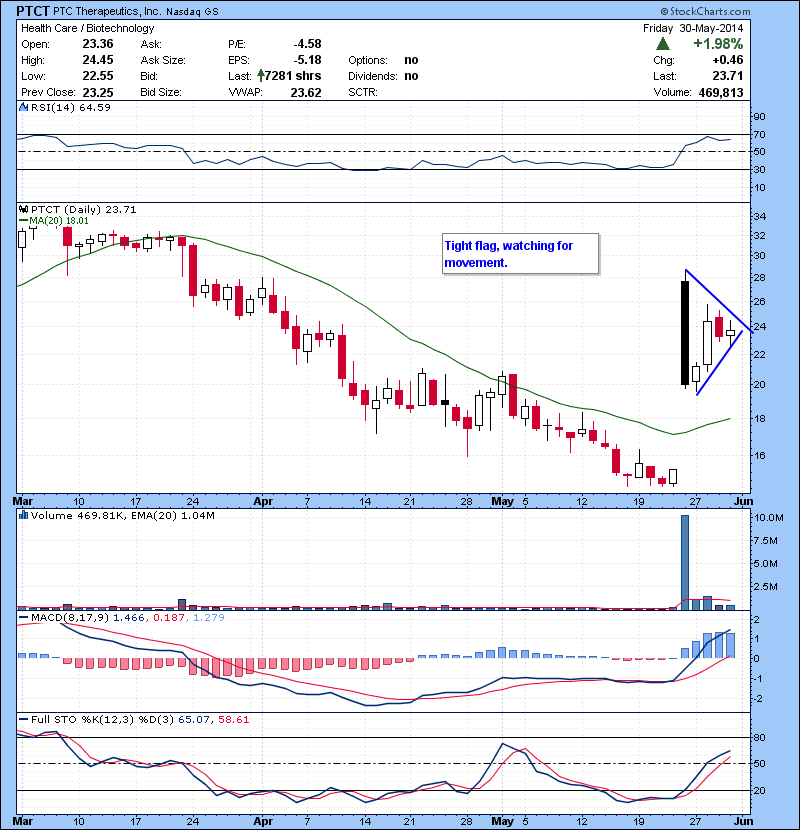The height and width of the screenshot is (830, 800).
Task: Click the Mar label on the bottom axis
Action: coord(23,821)
